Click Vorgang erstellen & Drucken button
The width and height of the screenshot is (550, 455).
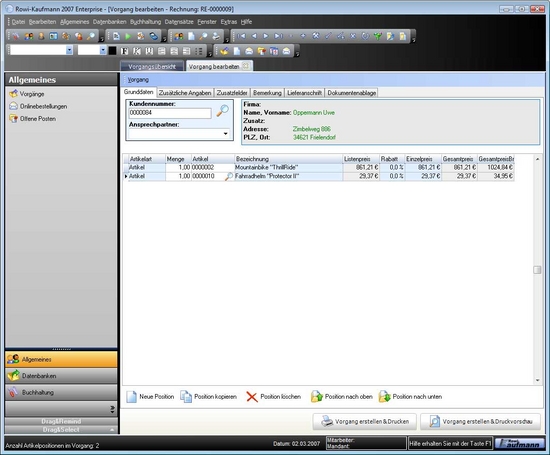[x=364, y=421]
